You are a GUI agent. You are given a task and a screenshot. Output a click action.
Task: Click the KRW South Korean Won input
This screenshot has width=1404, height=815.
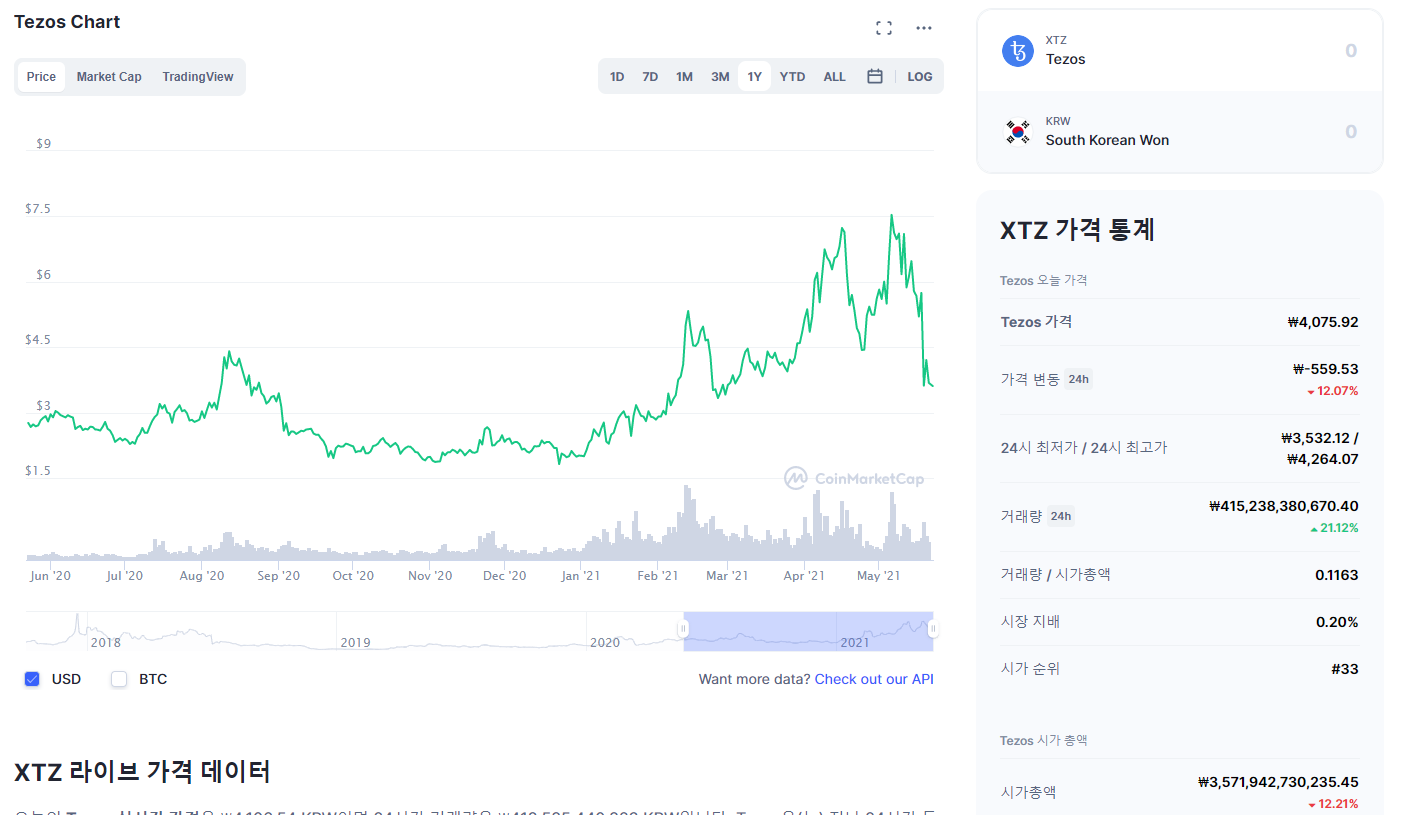click(x=1180, y=132)
